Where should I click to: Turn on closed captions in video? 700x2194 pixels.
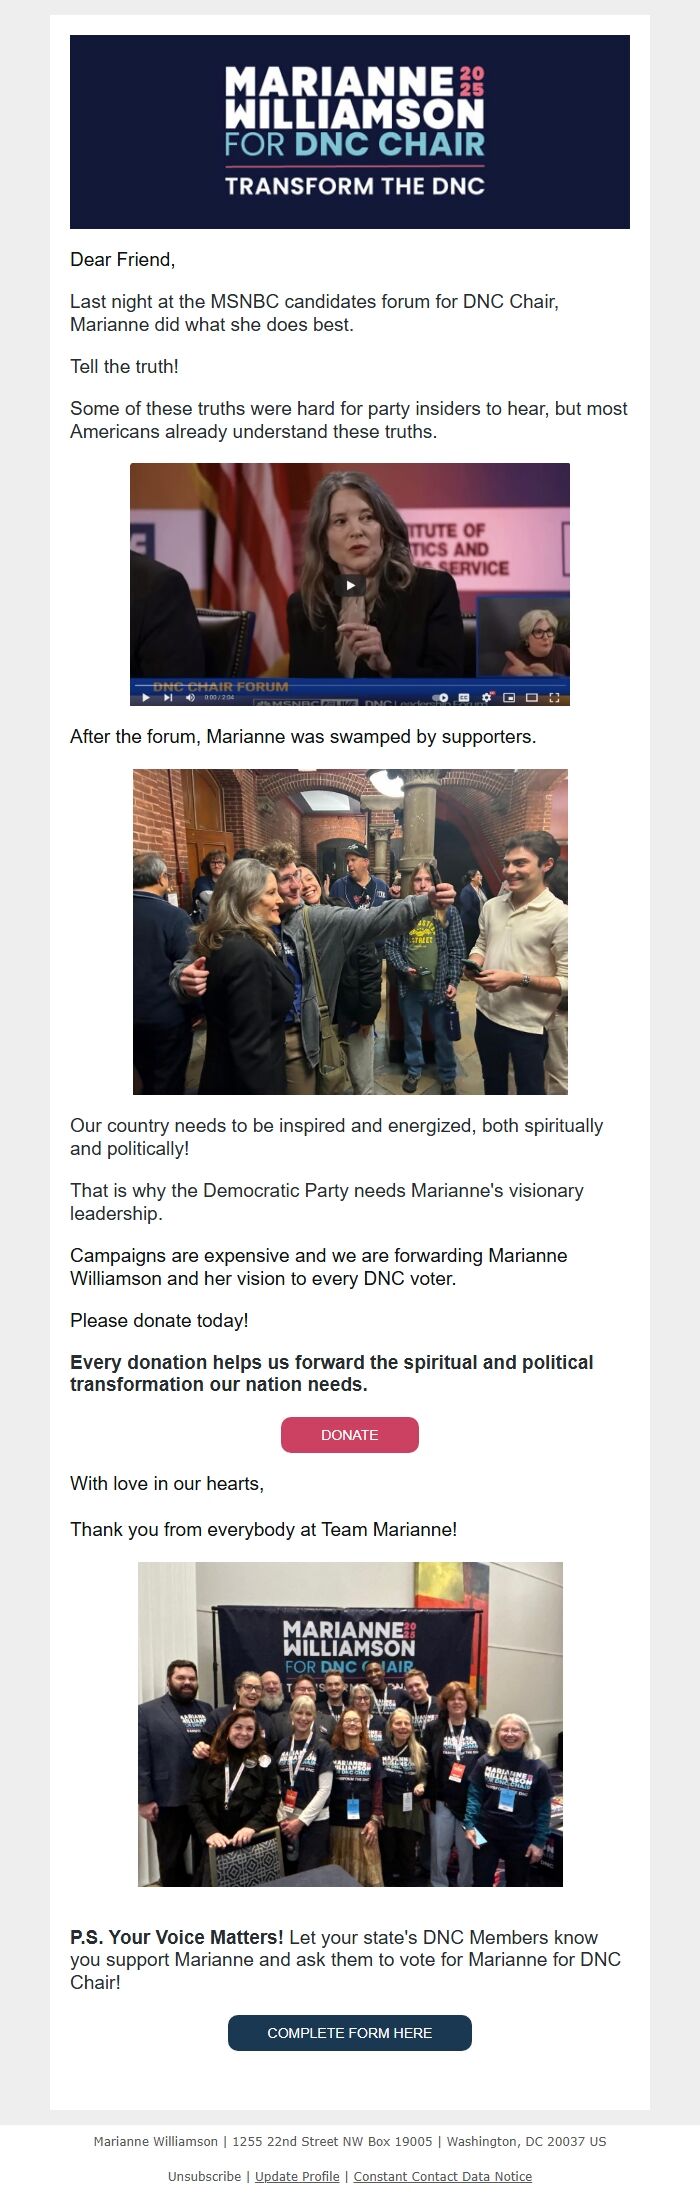tap(464, 698)
